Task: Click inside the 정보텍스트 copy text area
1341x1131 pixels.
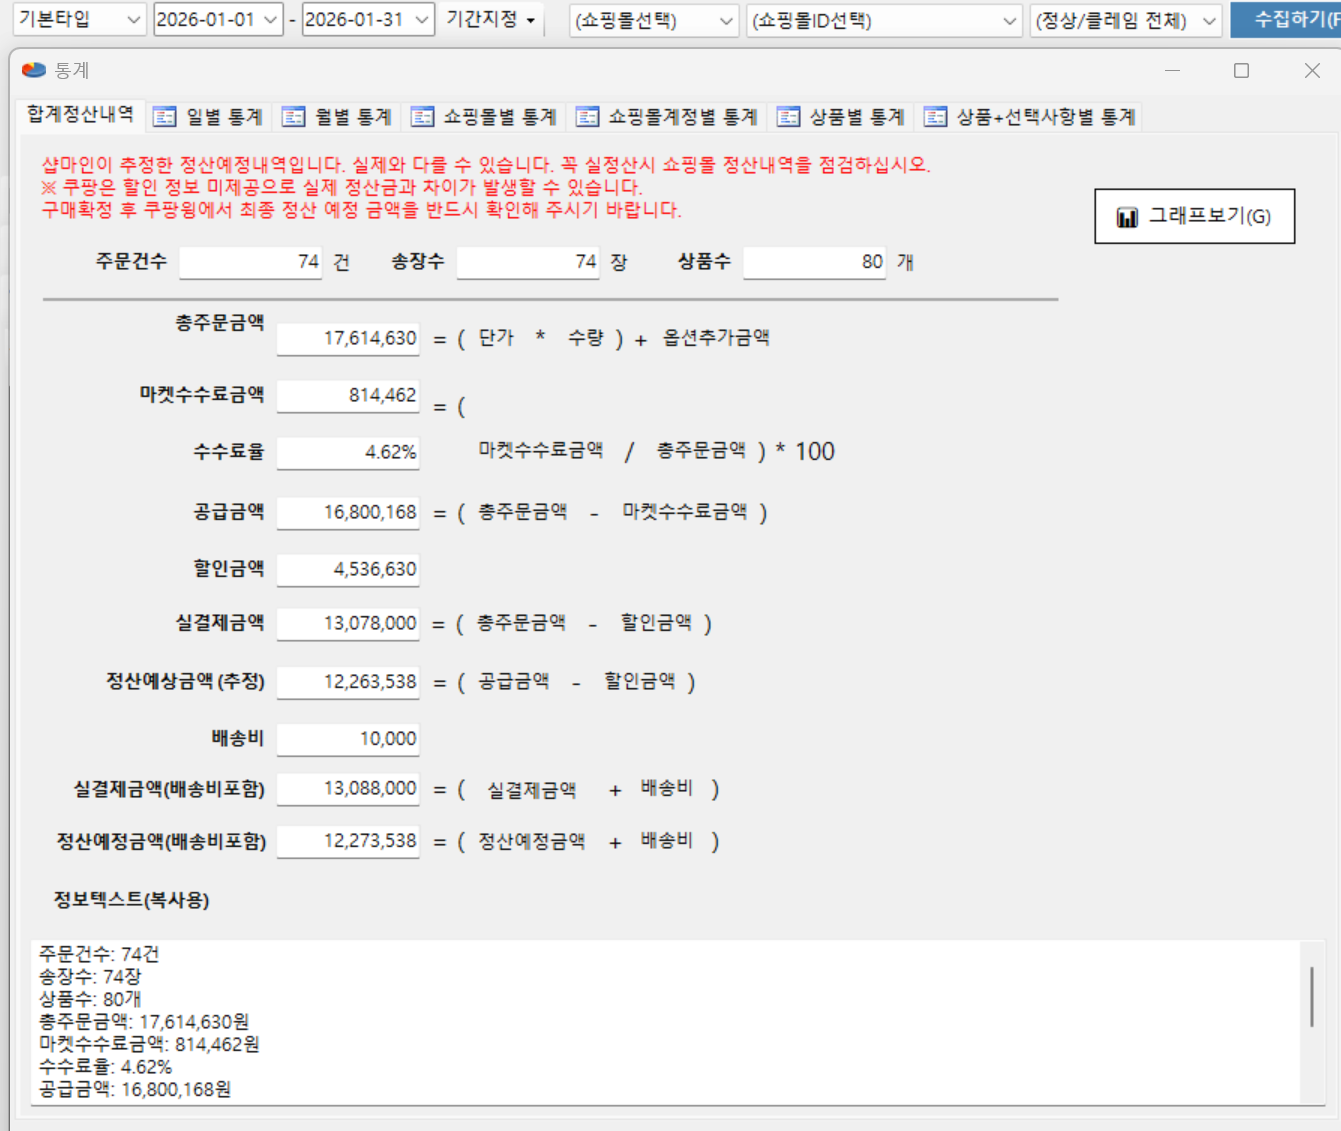Action: coord(660,1020)
